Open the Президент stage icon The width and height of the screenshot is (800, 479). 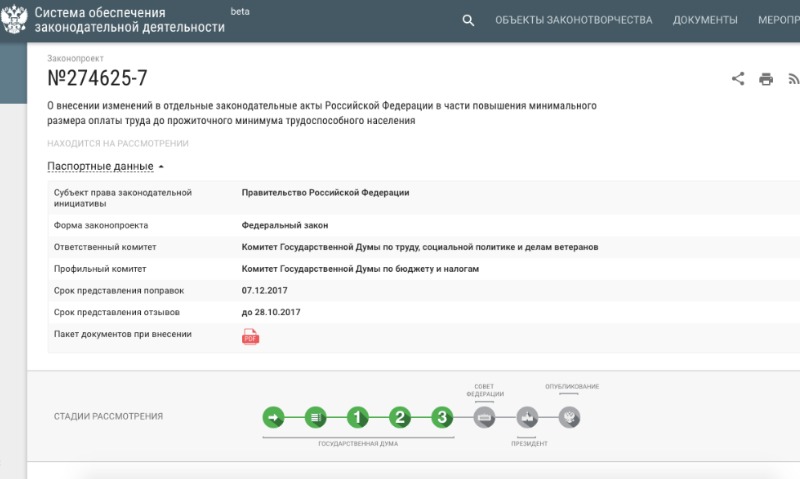(x=528, y=417)
